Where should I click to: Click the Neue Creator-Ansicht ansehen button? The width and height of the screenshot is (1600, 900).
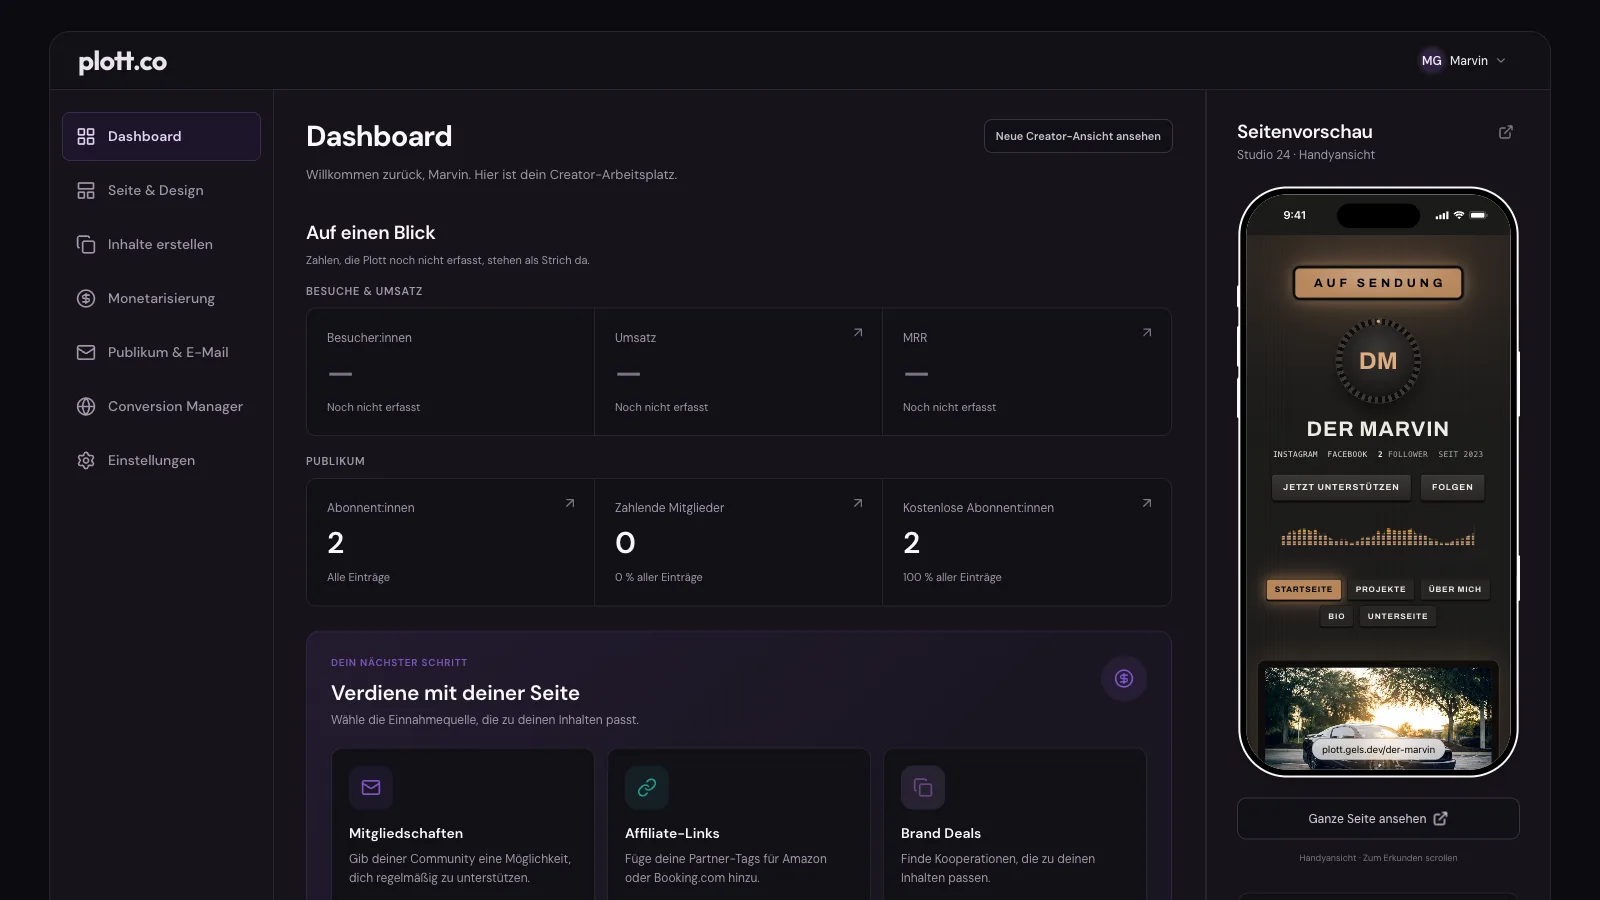tap(1078, 136)
